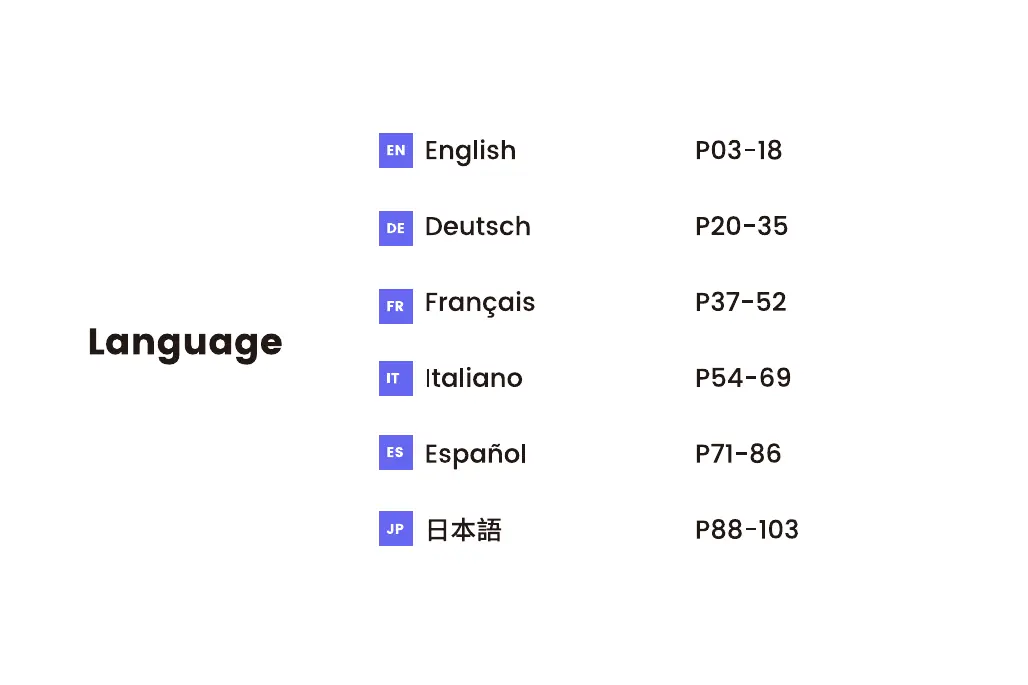Click the bold Language heading
Screen dimensions: 1028x685
click(x=185, y=343)
